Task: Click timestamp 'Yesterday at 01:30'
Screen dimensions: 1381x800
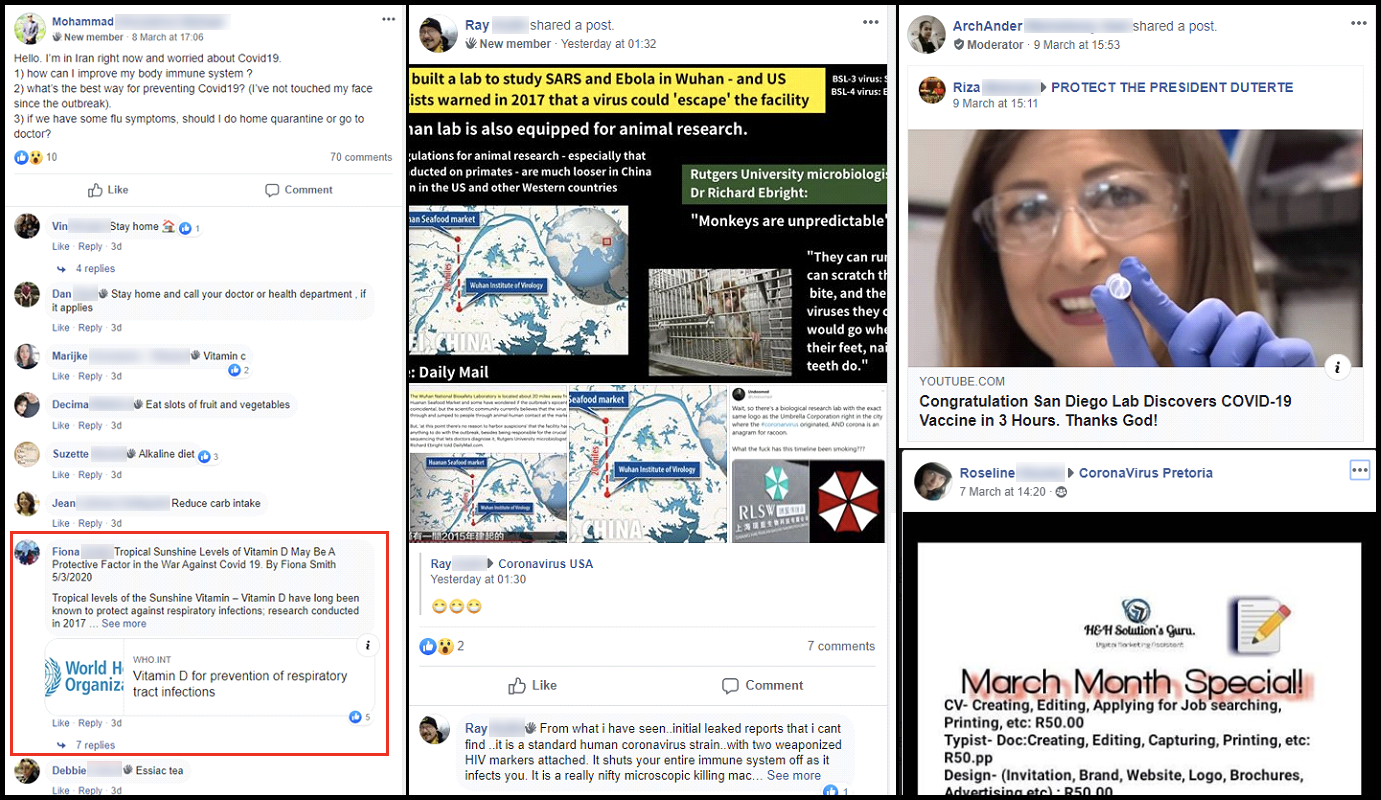Action: click(478, 580)
